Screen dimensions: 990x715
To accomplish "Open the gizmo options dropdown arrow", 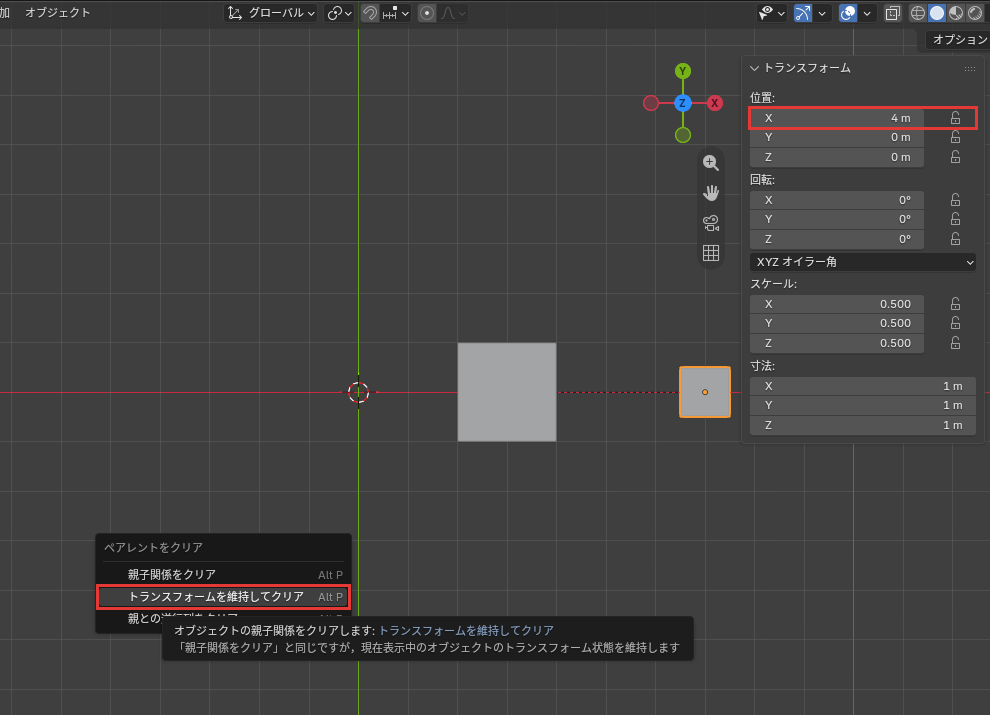I will click(x=821, y=13).
